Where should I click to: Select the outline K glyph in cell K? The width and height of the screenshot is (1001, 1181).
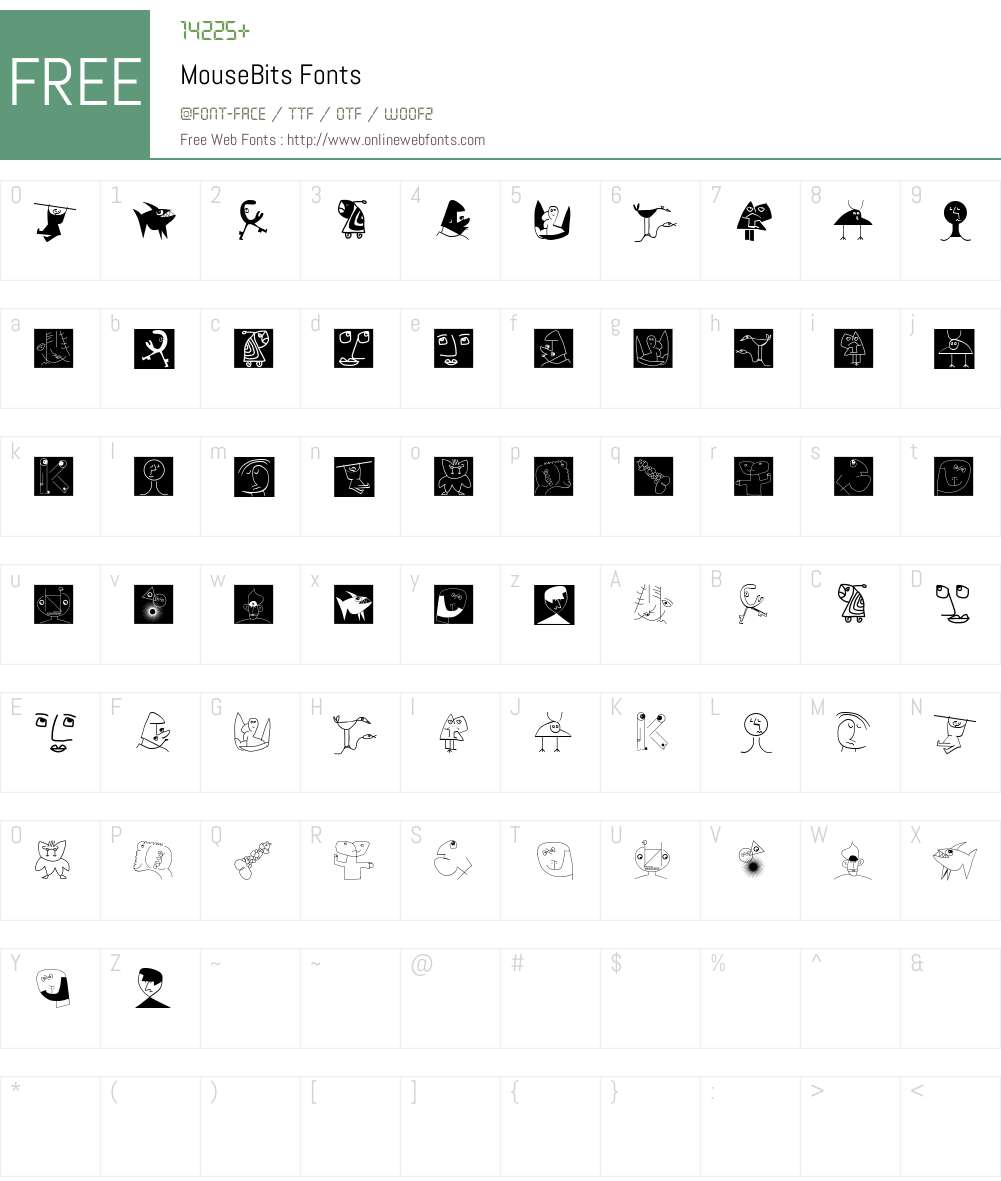652,731
